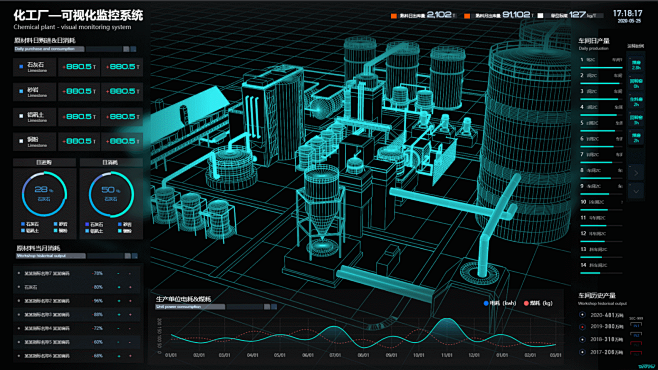Viewport: 658px width, 370px height.
Task: Click the second small square icon in Daily purchase header
Action: click(133, 49)
